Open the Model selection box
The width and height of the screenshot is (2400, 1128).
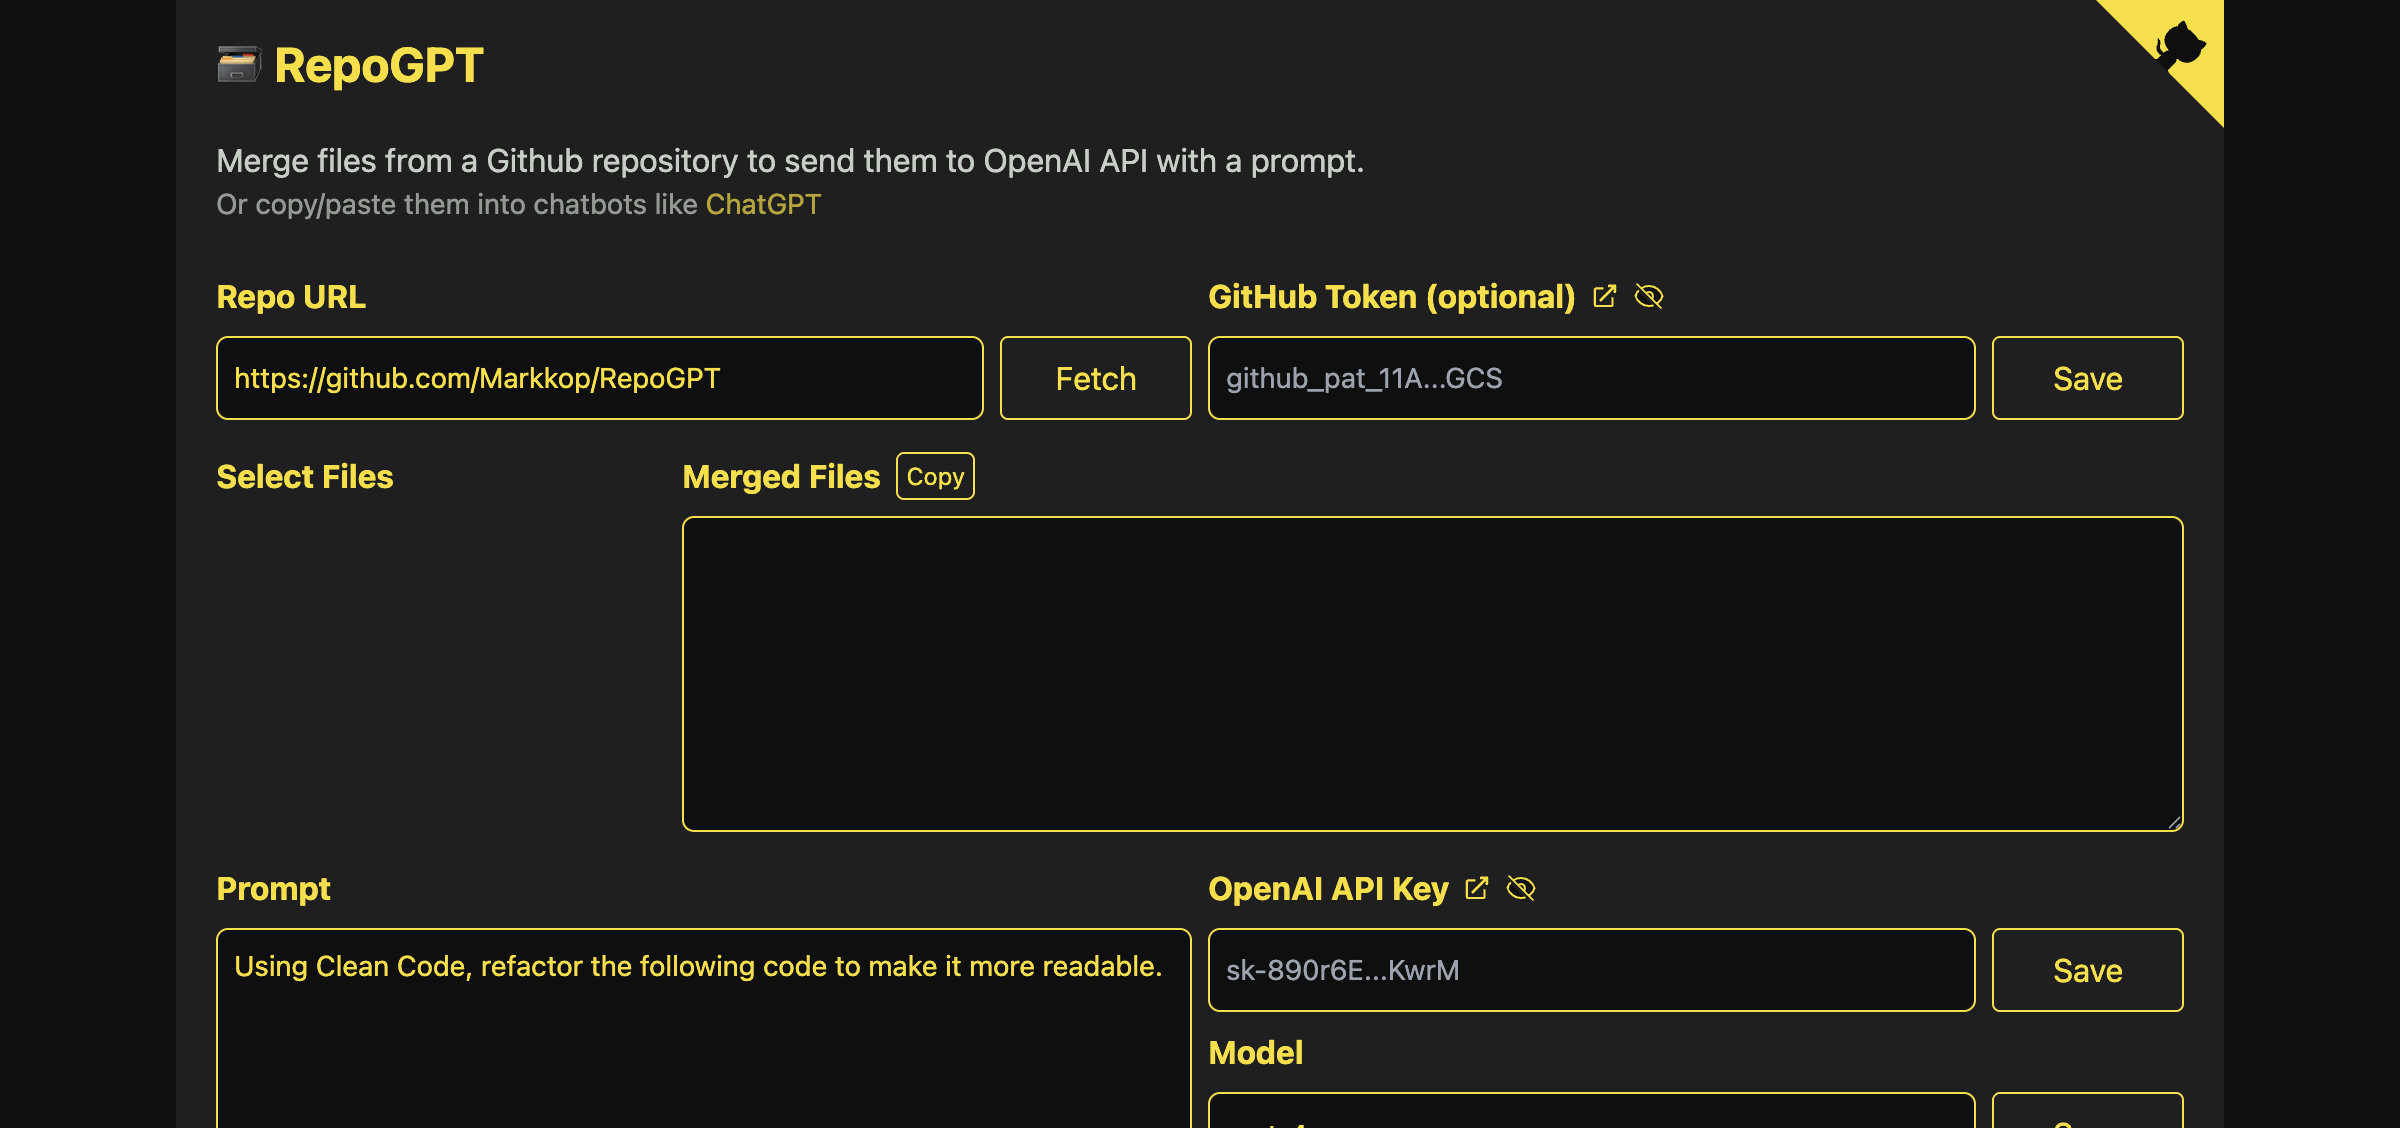point(1591,1112)
